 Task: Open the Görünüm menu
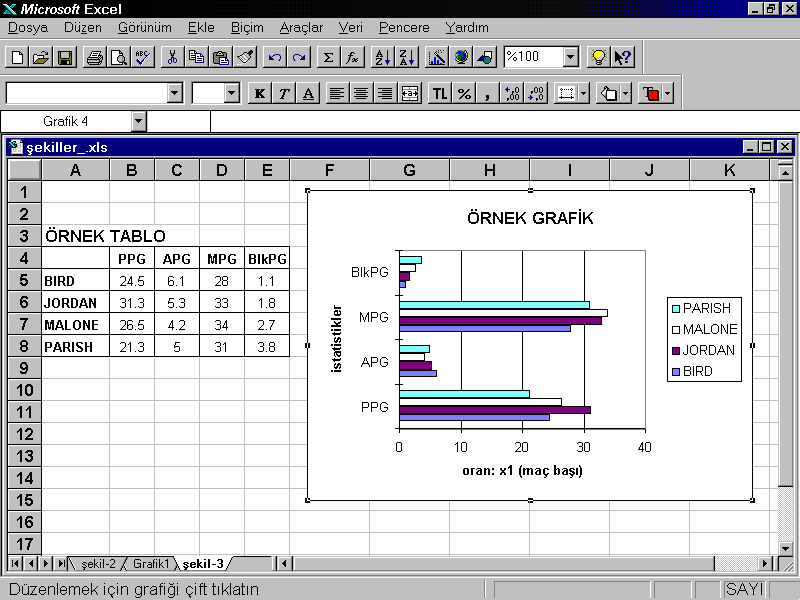point(145,28)
